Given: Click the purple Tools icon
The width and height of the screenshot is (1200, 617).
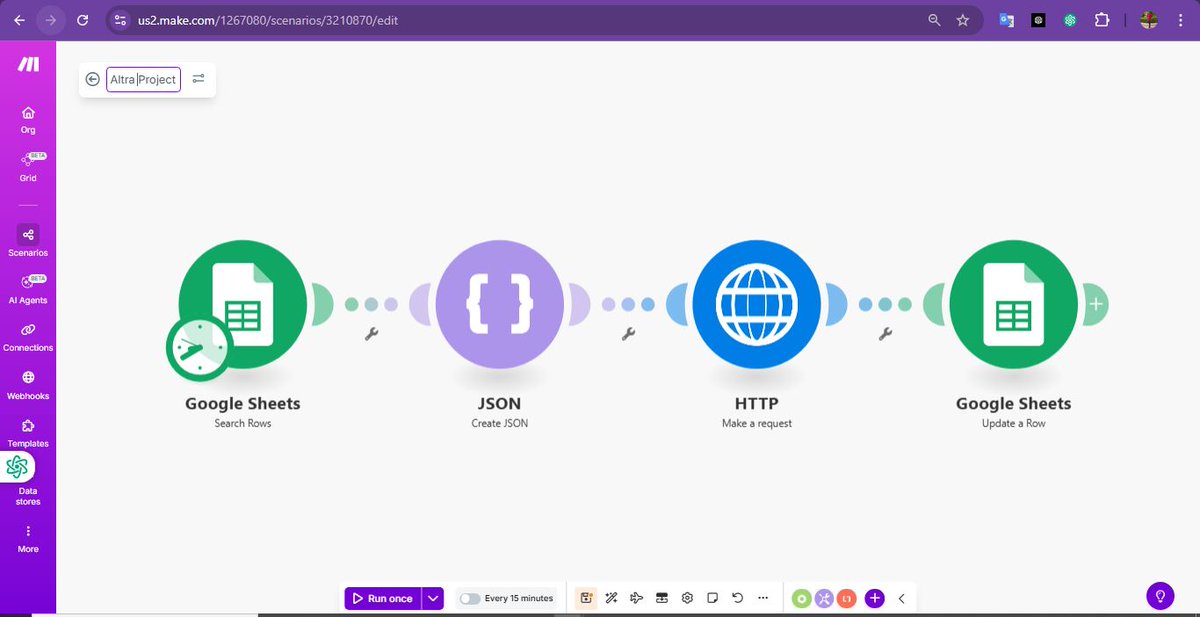Looking at the screenshot, I should tap(824, 598).
